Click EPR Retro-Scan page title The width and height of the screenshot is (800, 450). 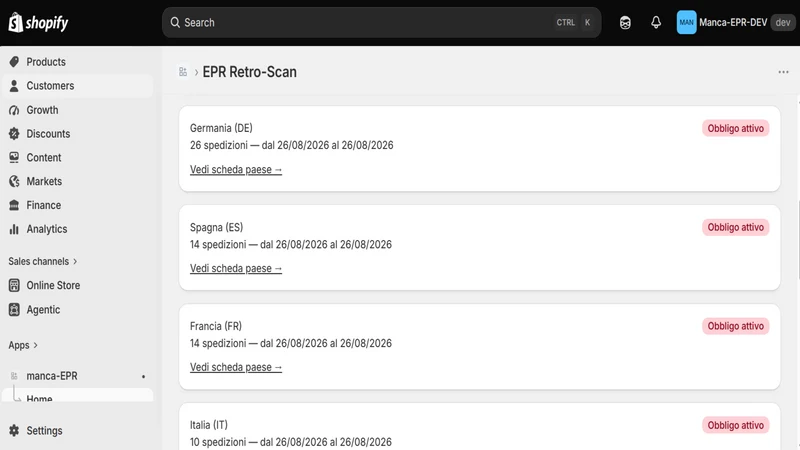pyautogui.click(x=249, y=72)
